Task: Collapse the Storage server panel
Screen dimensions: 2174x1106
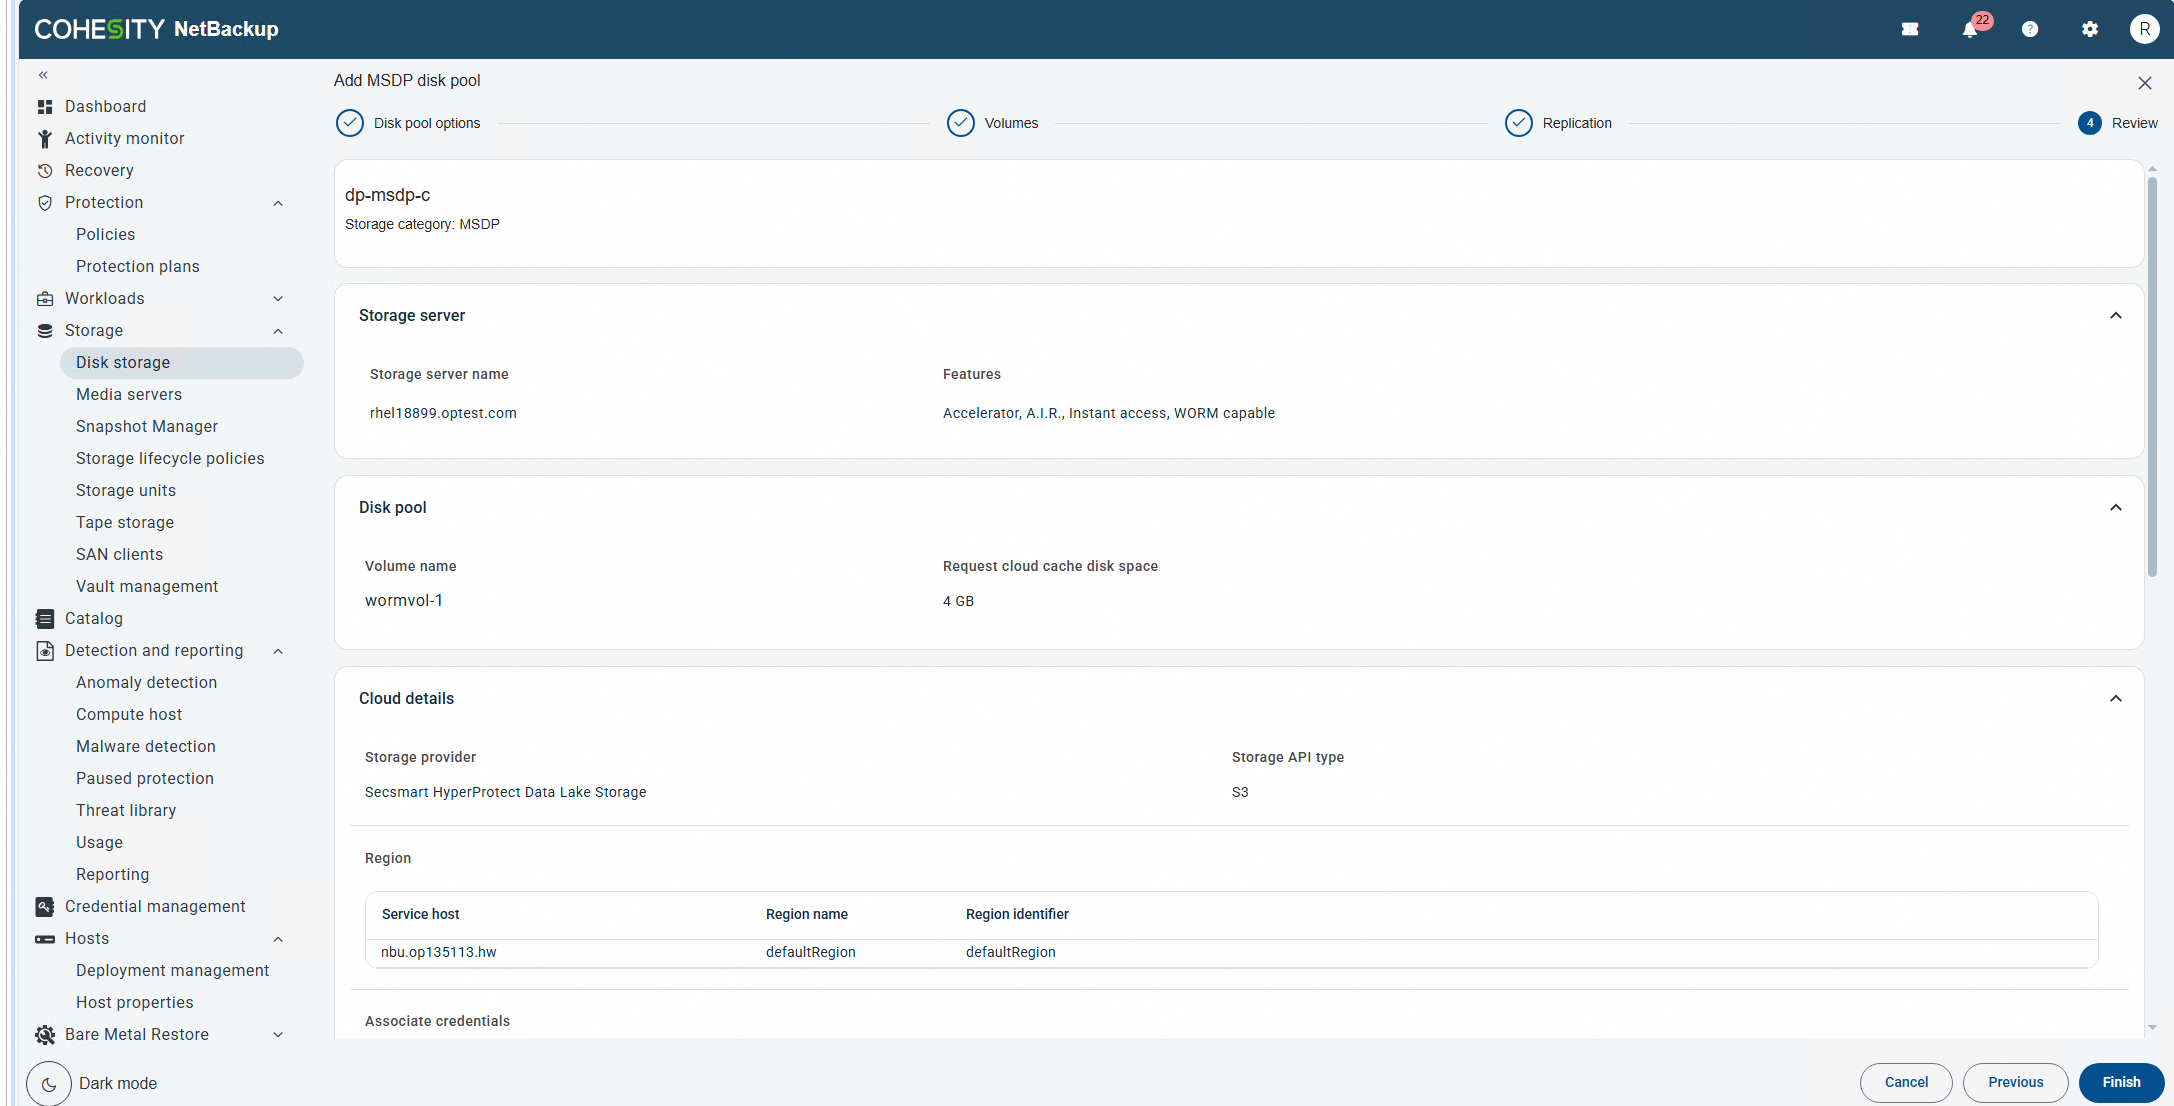Action: (x=2116, y=316)
